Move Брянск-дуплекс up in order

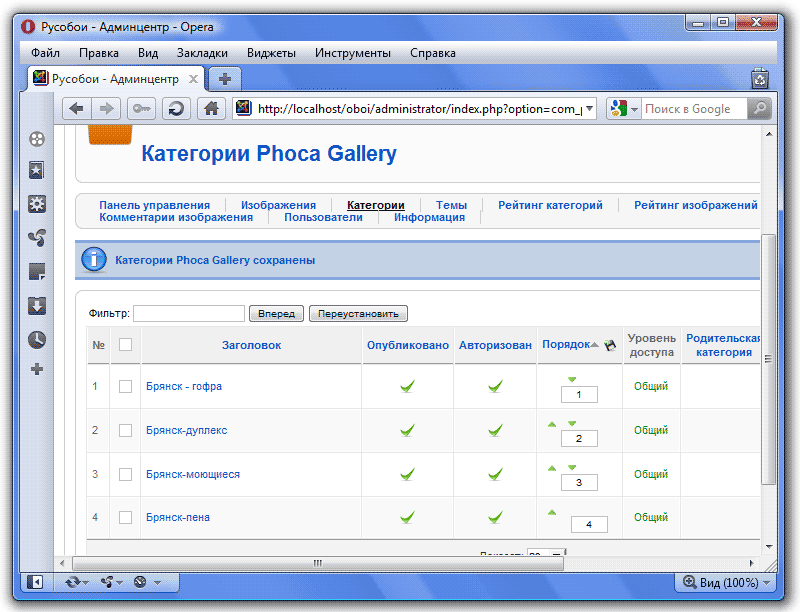coord(551,424)
